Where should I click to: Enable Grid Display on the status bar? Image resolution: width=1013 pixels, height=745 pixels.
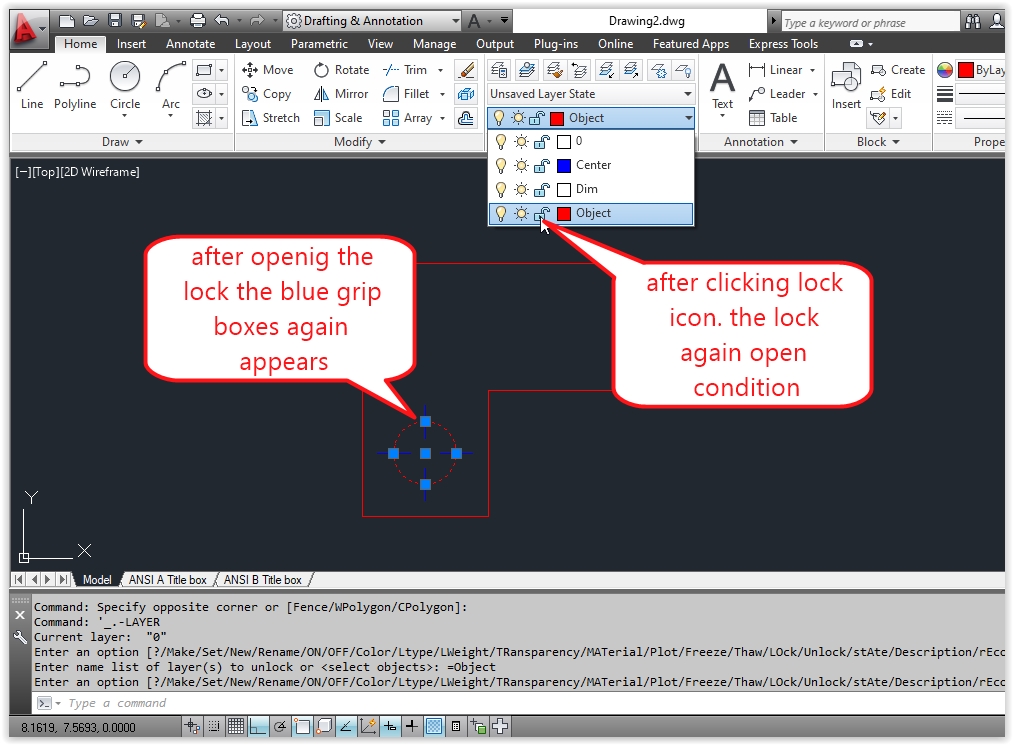point(237,727)
